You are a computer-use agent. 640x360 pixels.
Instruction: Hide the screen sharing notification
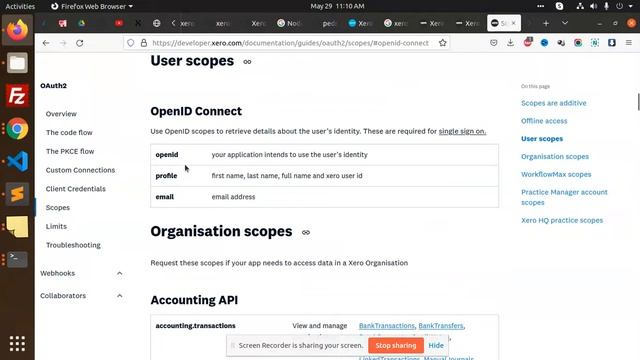click(436, 345)
